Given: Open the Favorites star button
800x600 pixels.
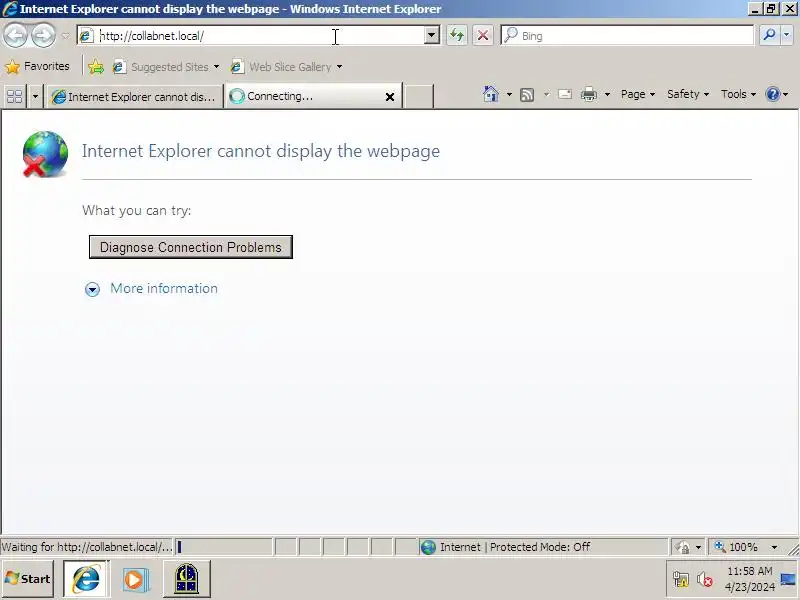Looking at the screenshot, I should tap(37, 66).
